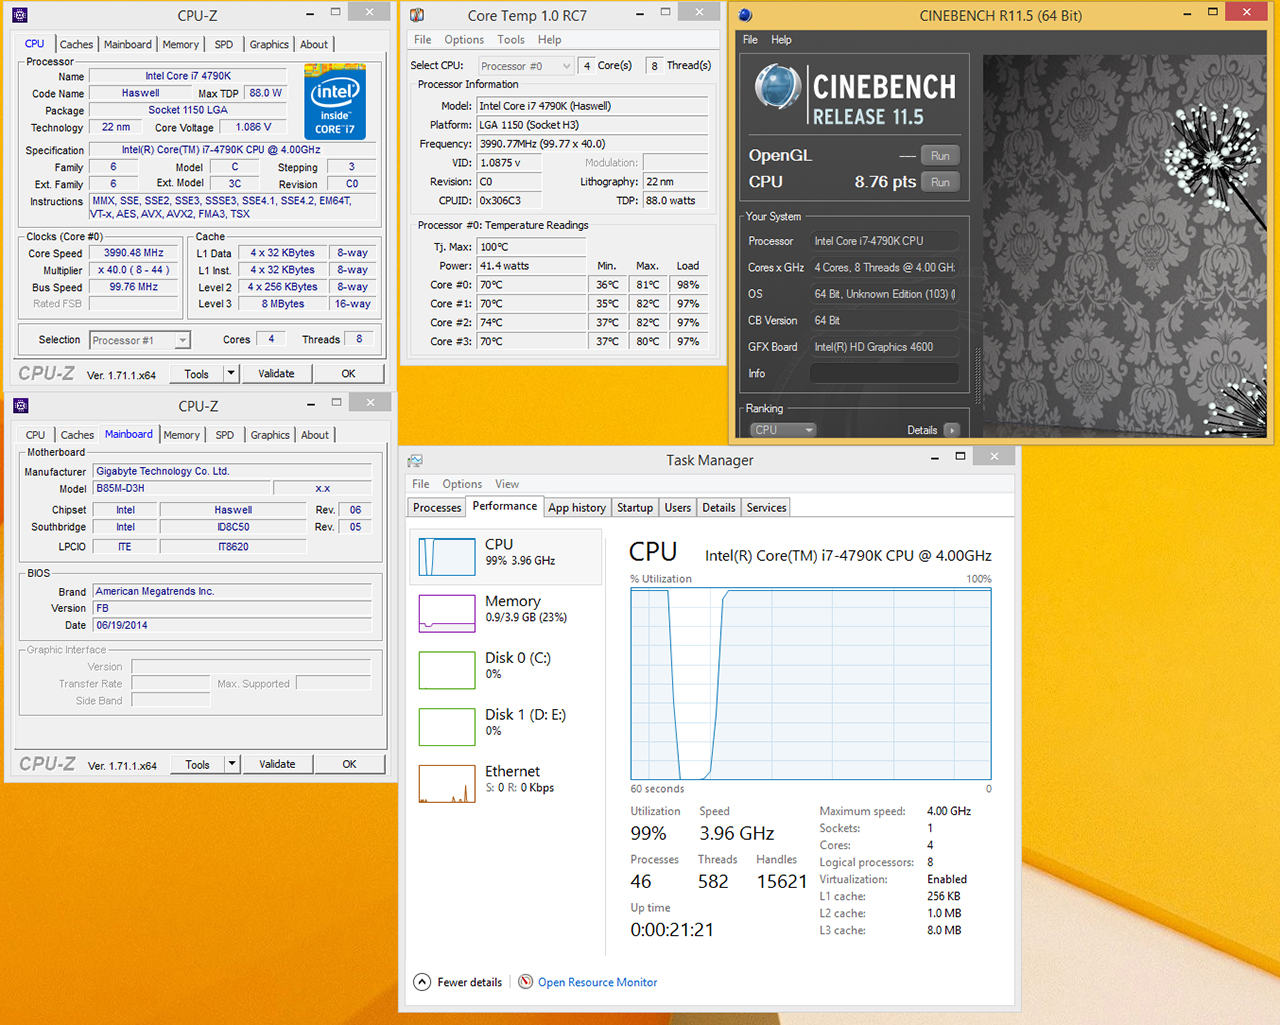Run the OpenGL benchmark in Cinebench
The height and width of the screenshot is (1025, 1280).
click(x=940, y=156)
